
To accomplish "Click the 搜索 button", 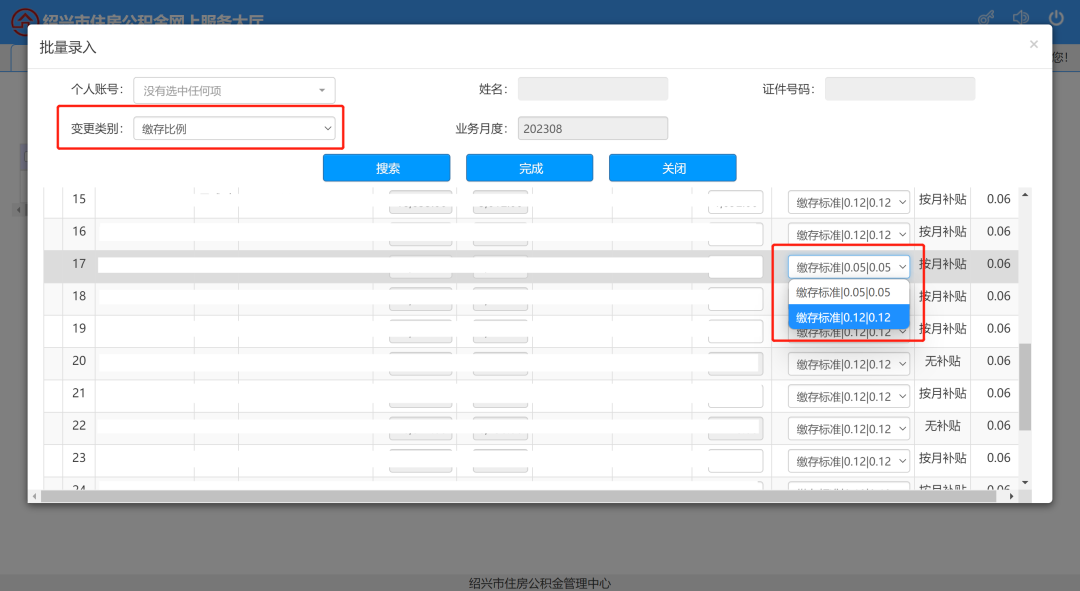I will pyautogui.click(x=386, y=168).
